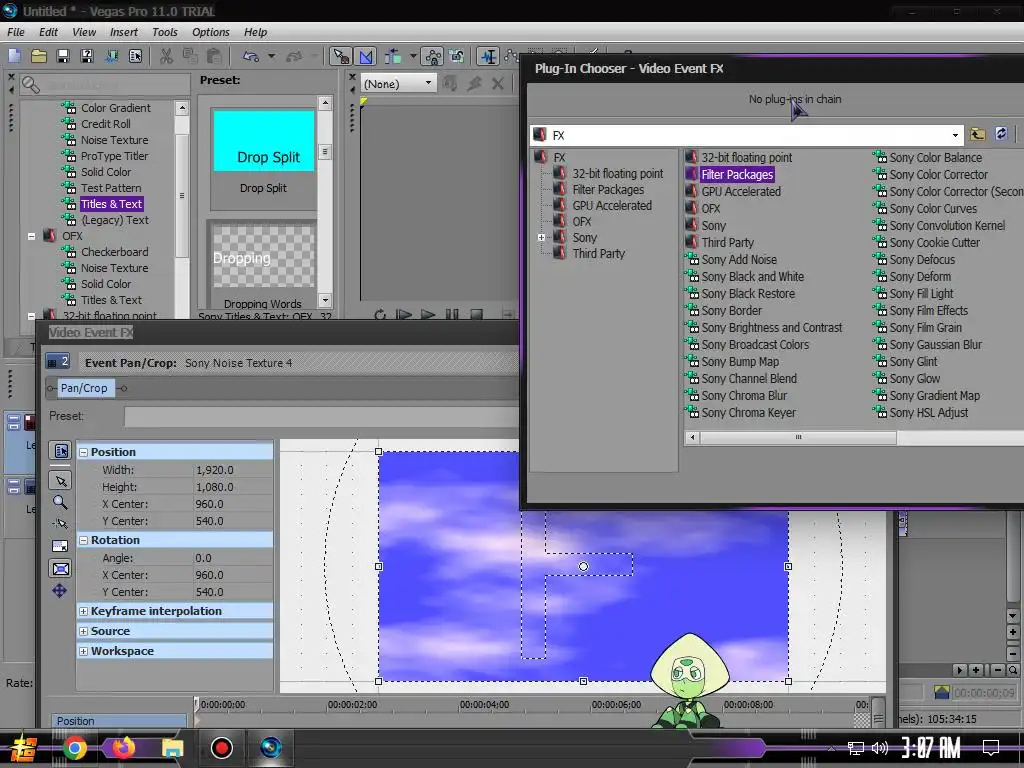Open Firefox from the taskbar
The height and width of the screenshot is (768, 1024).
point(123,748)
